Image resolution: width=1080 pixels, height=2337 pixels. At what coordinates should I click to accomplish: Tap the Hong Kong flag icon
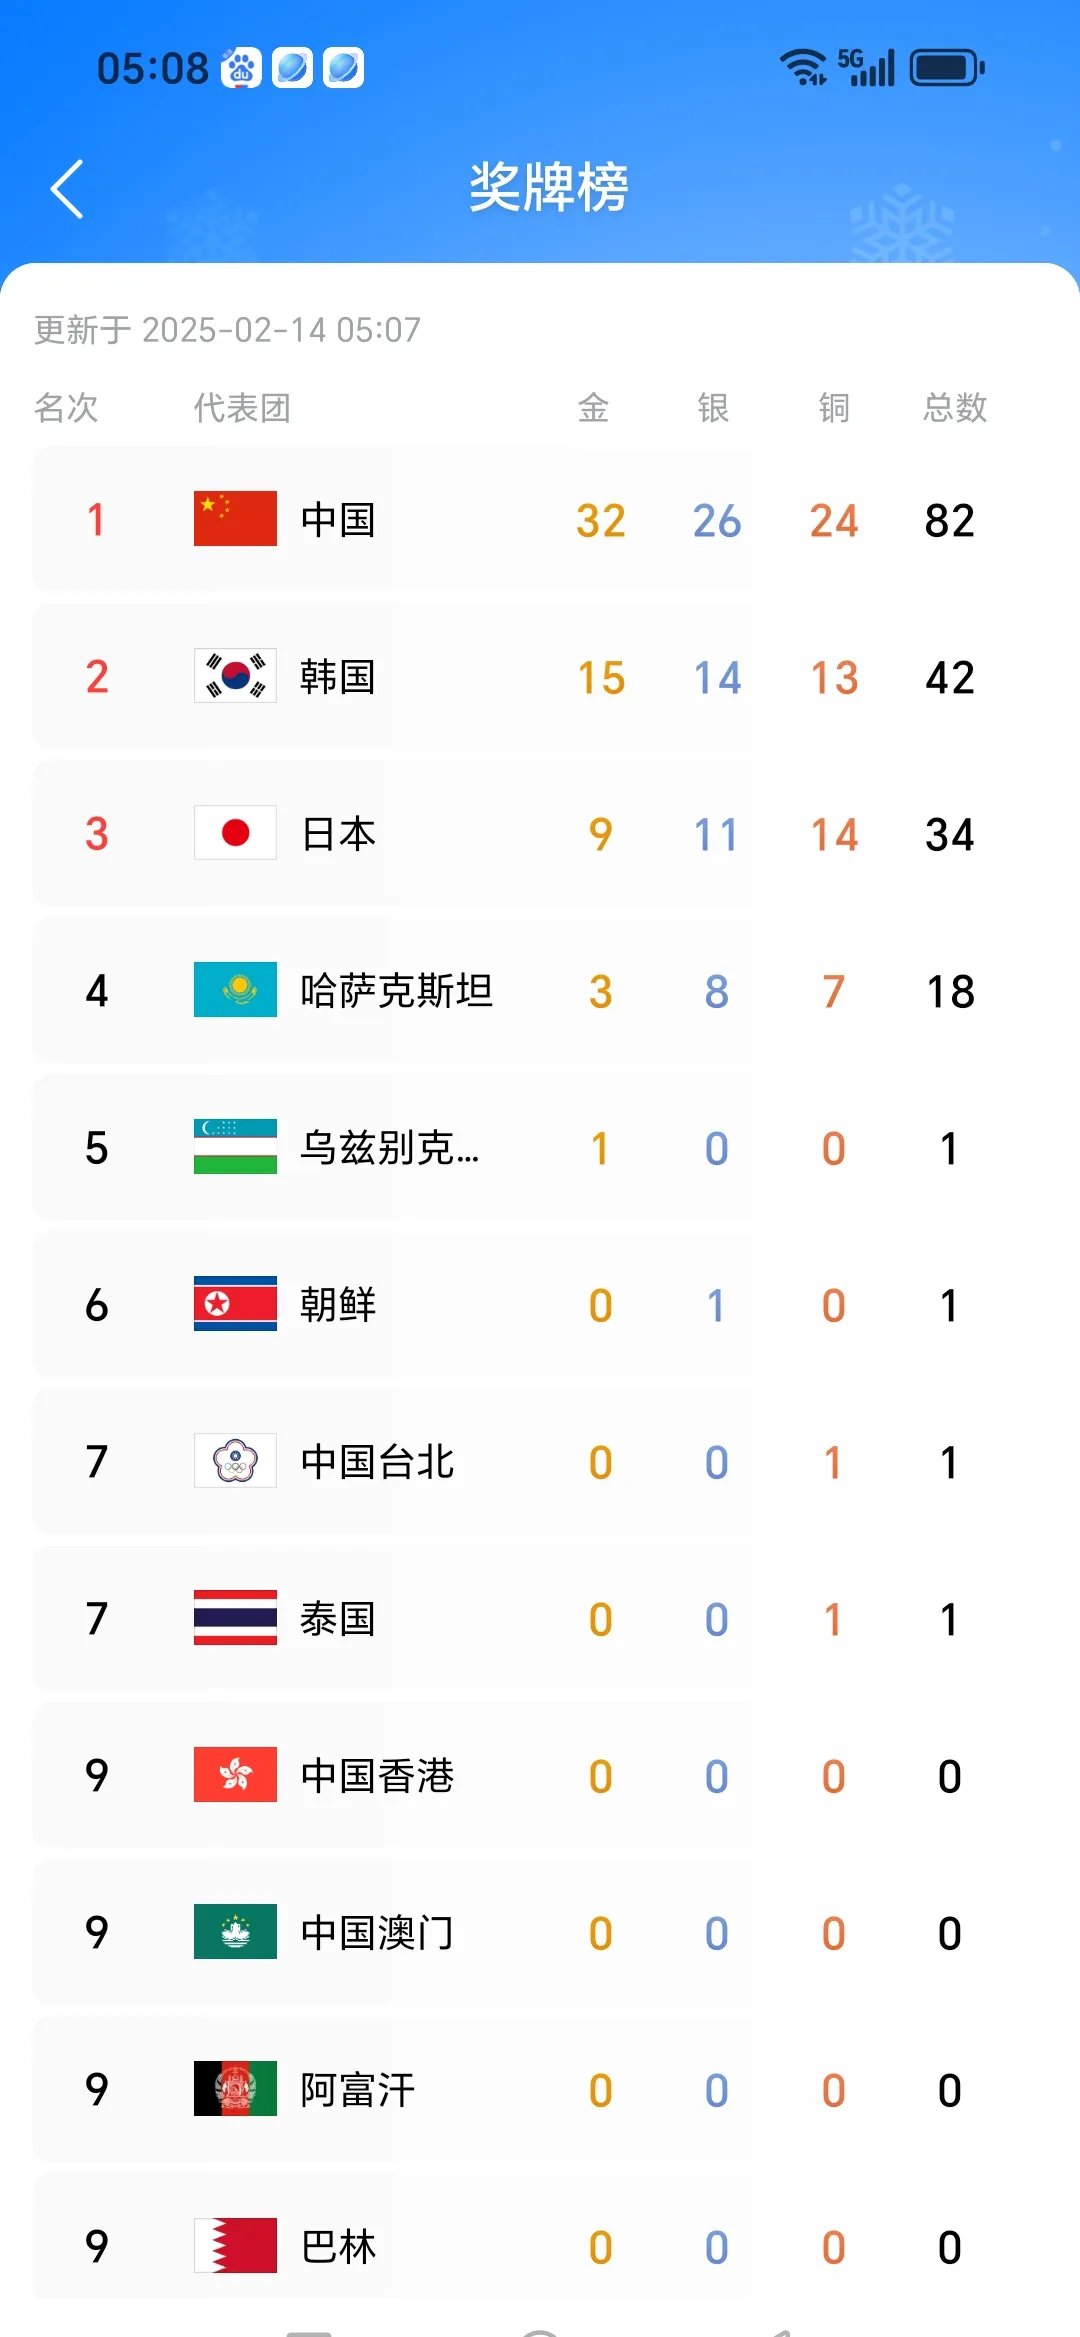tap(235, 1775)
